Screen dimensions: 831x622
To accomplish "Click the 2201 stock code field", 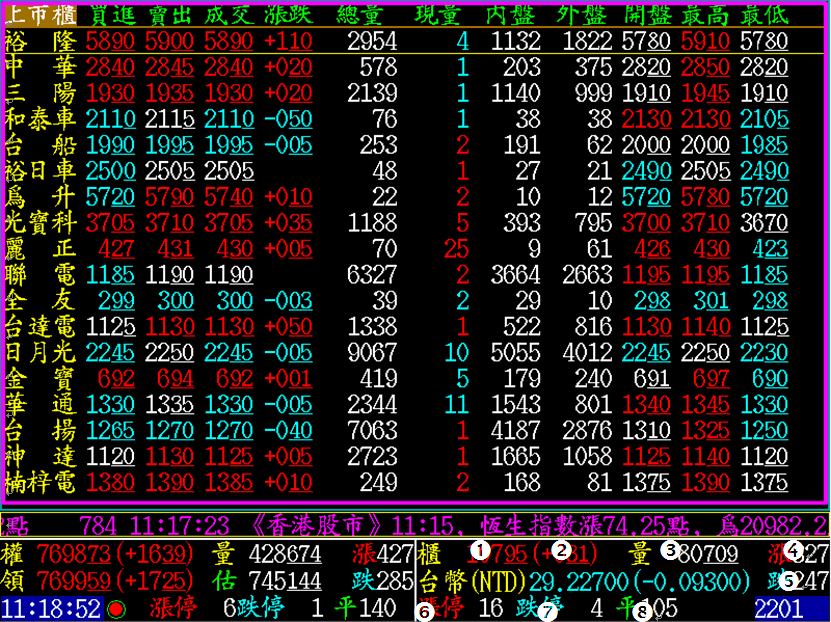I will (x=780, y=609).
